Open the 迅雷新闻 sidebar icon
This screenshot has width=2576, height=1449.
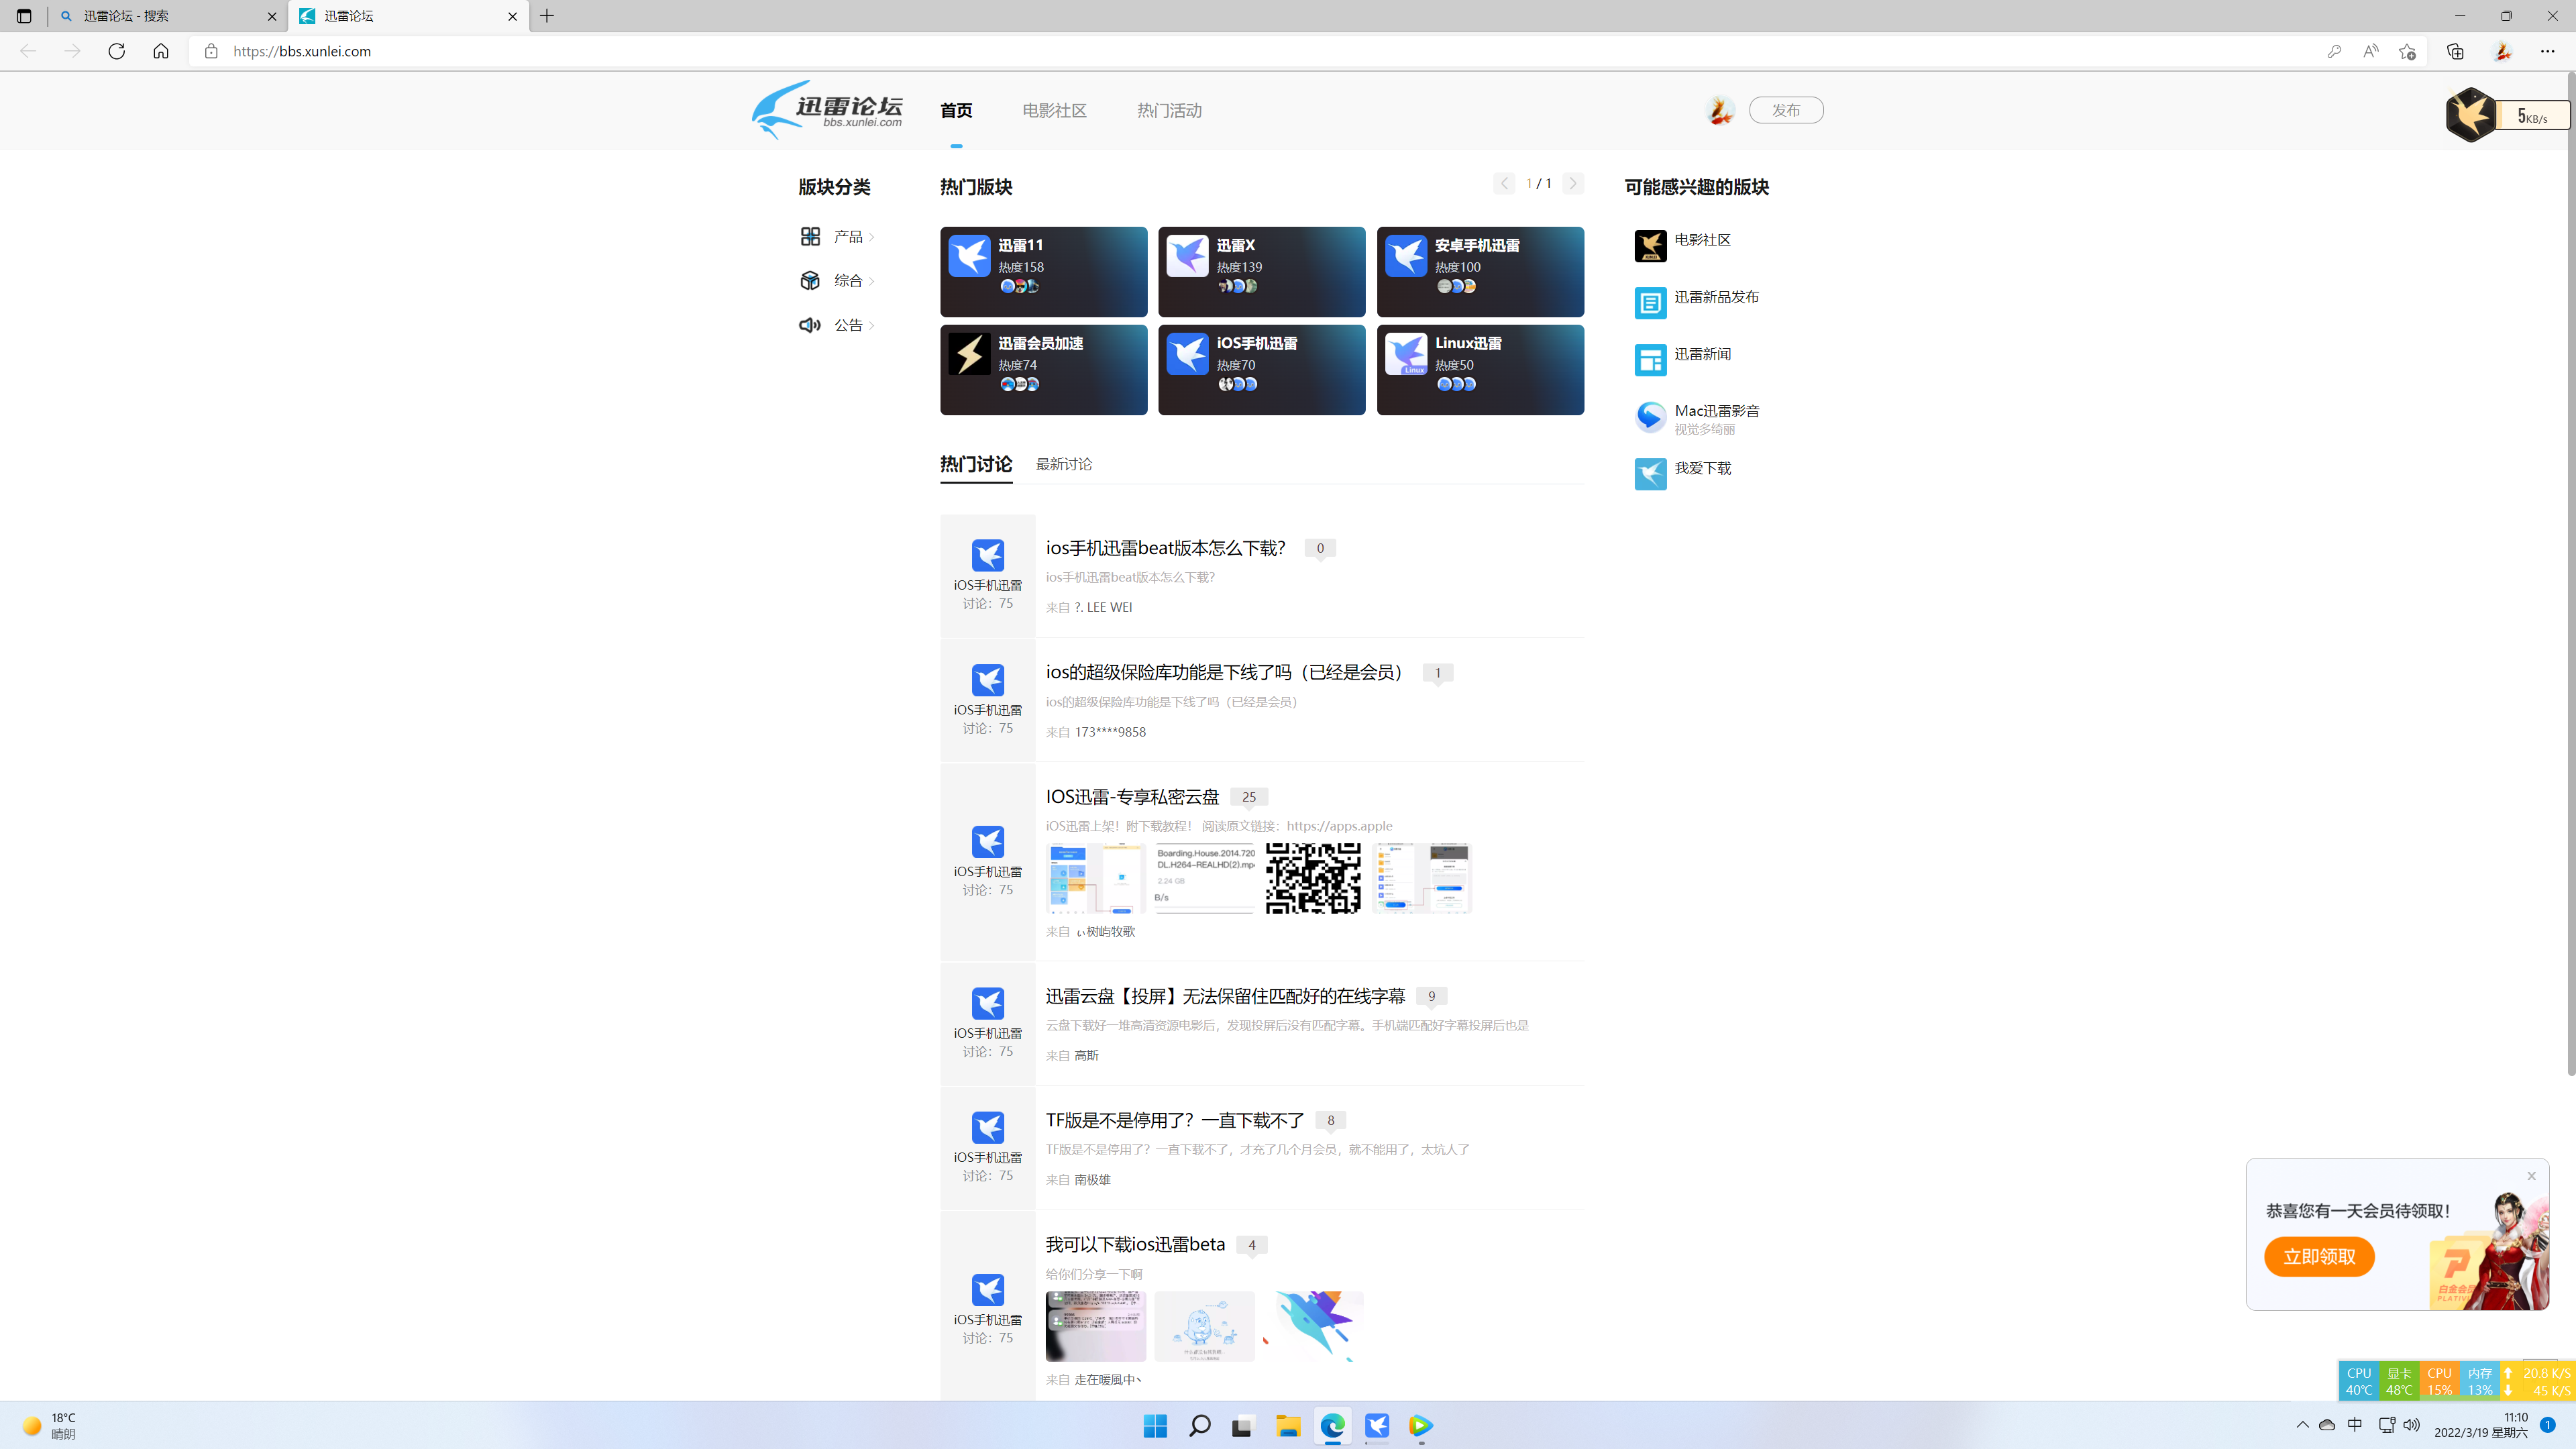pyautogui.click(x=1650, y=360)
